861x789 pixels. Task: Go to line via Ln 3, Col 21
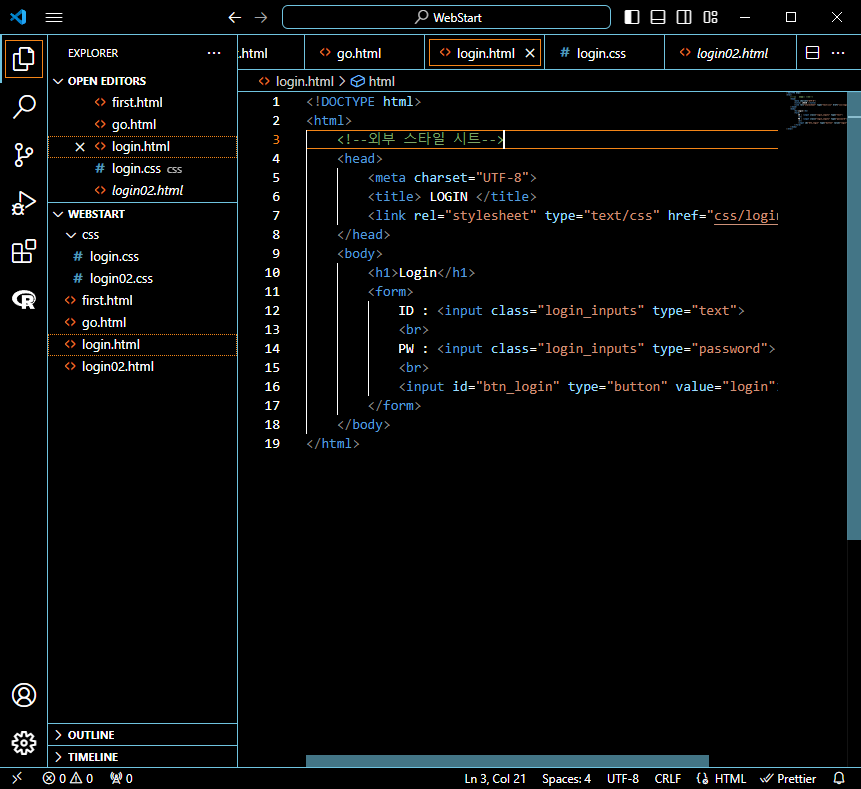[495, 778]
